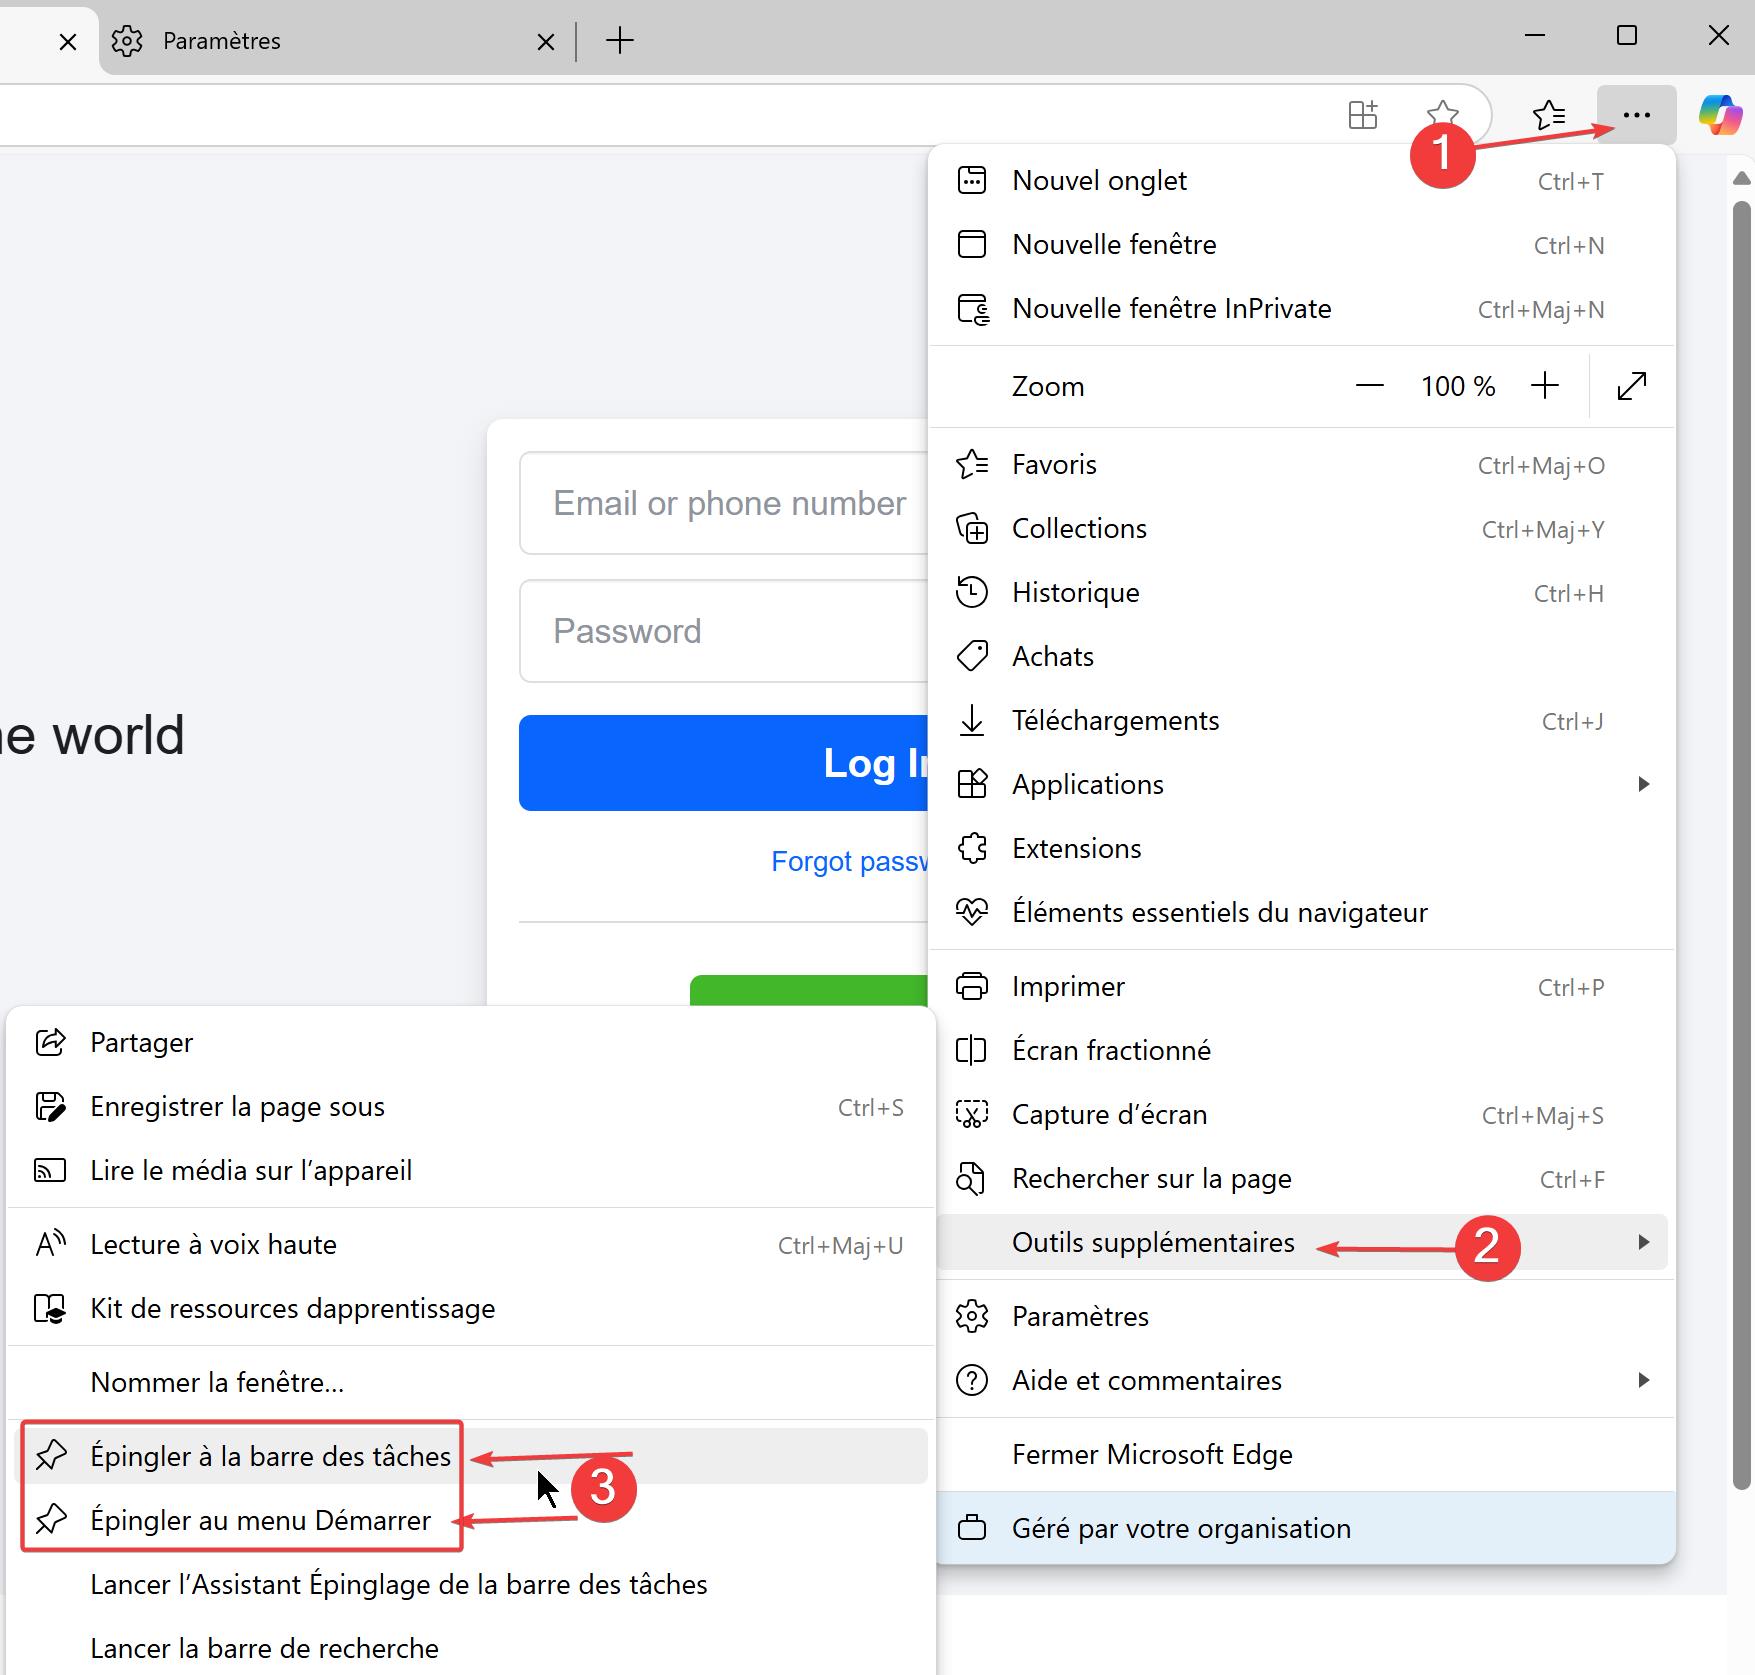Select Nouvel onglet menu item
The image size is (1755, 1675).
(x=1301, y=181)
